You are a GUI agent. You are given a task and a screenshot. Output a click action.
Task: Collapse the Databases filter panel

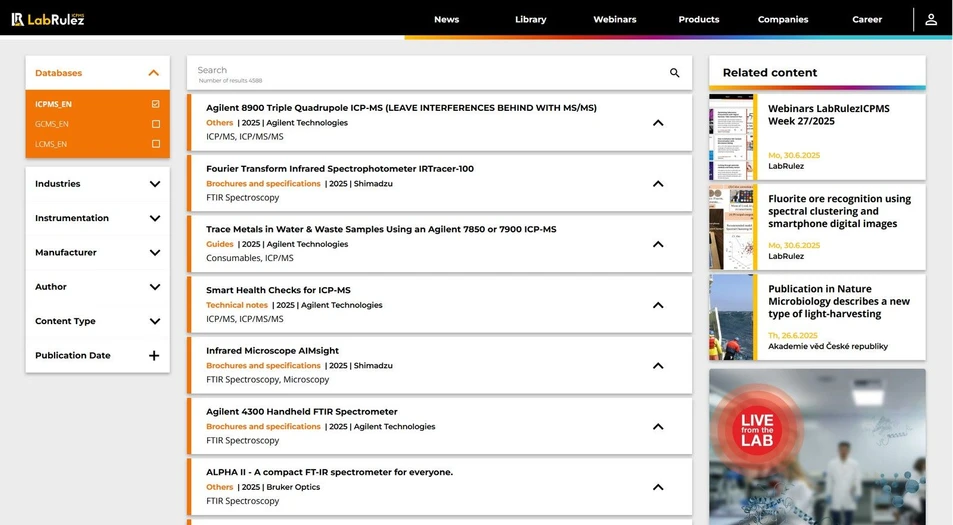[x=154, y=73]
